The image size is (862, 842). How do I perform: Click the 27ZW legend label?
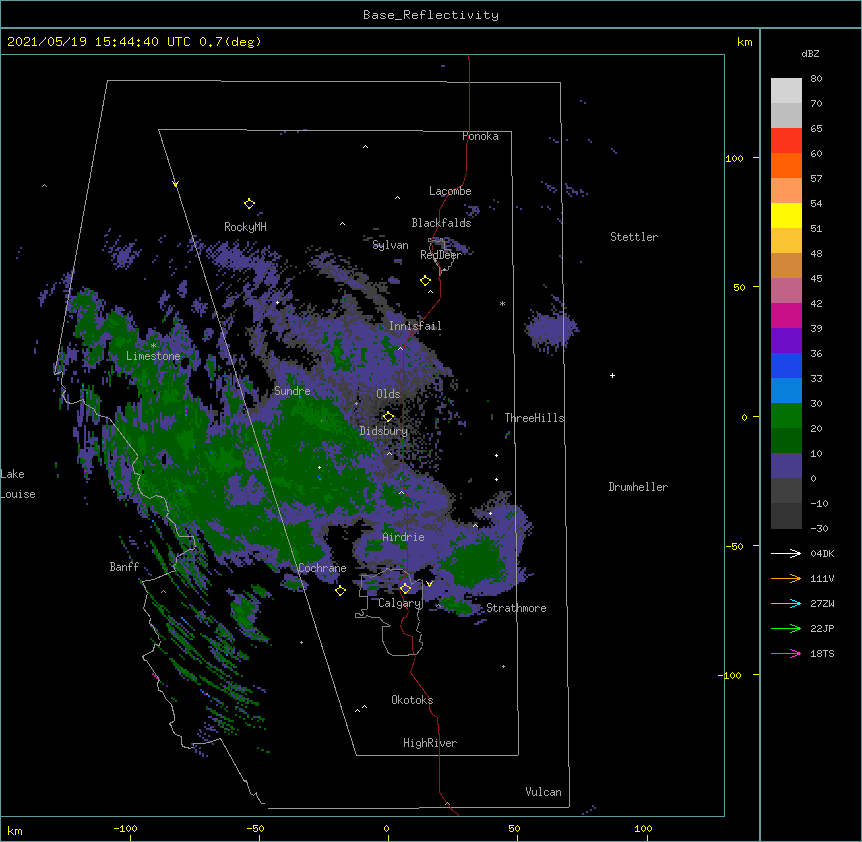tap(822, 603)
